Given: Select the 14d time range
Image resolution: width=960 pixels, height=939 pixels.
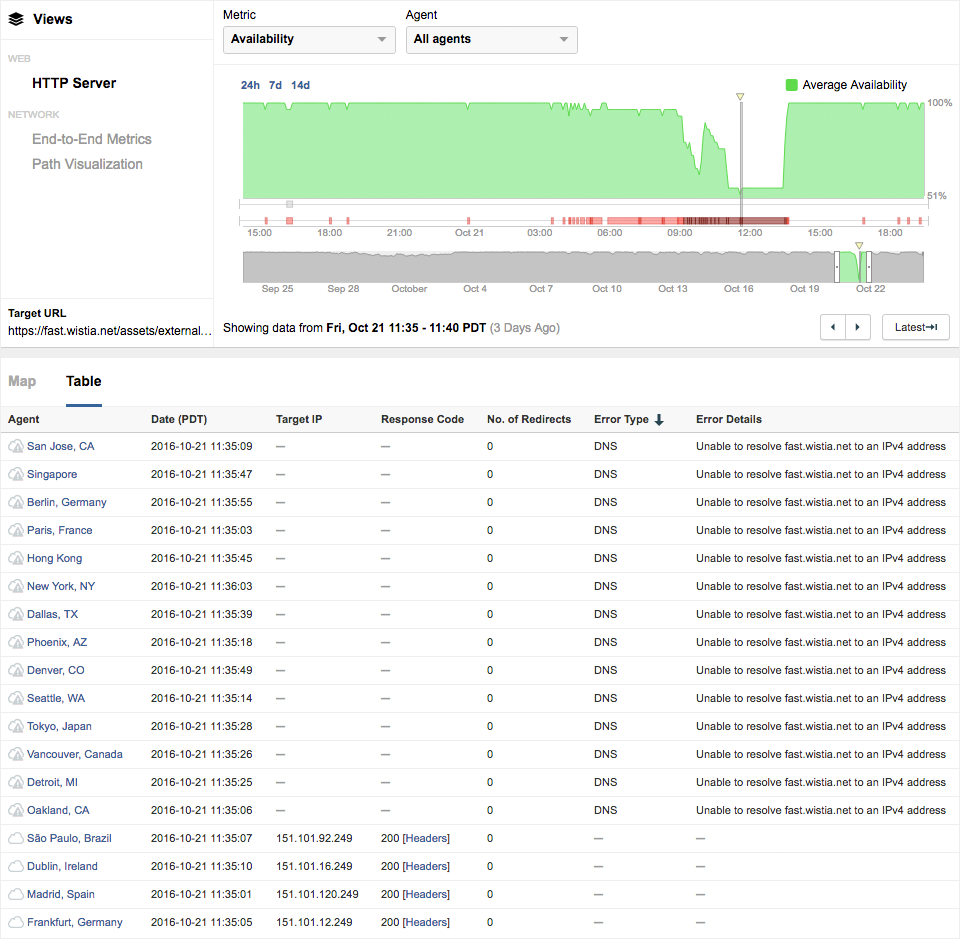Looking at the screenshot, I should 300,85.
